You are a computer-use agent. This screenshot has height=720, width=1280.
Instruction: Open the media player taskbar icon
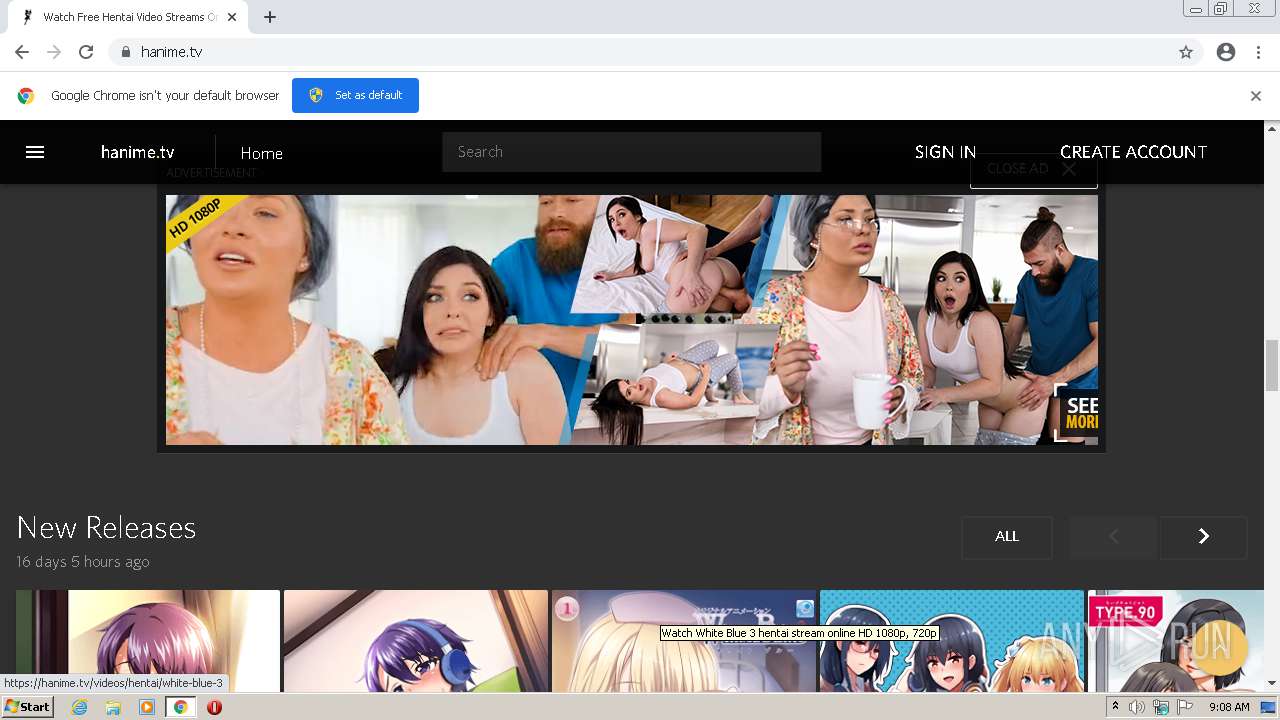147,707
